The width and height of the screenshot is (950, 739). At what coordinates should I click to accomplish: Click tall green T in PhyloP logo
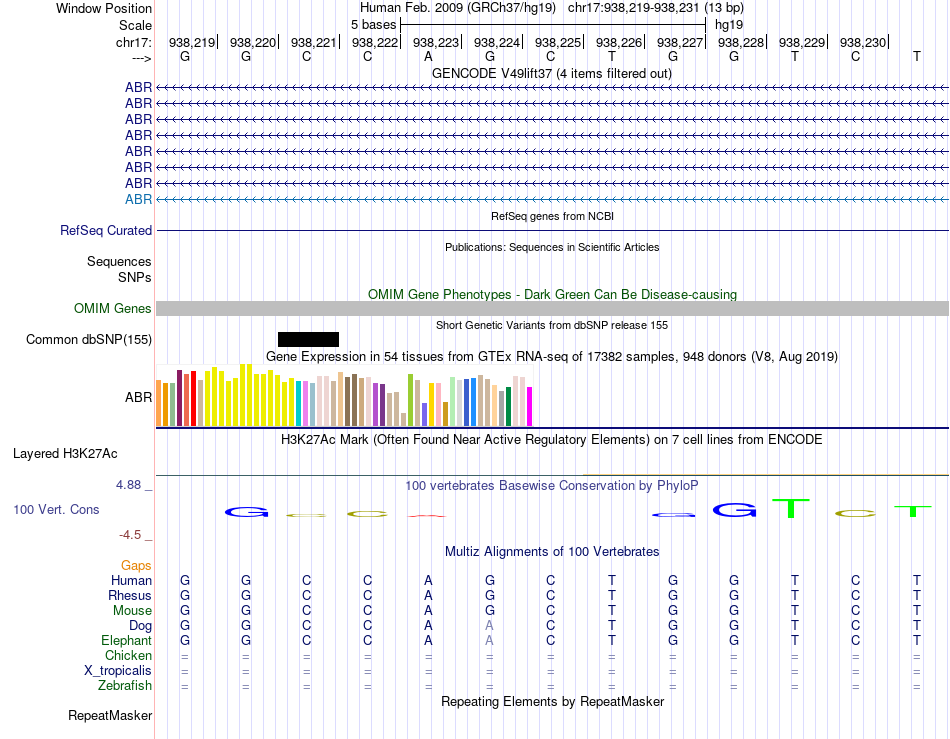(x=791, y=508)
